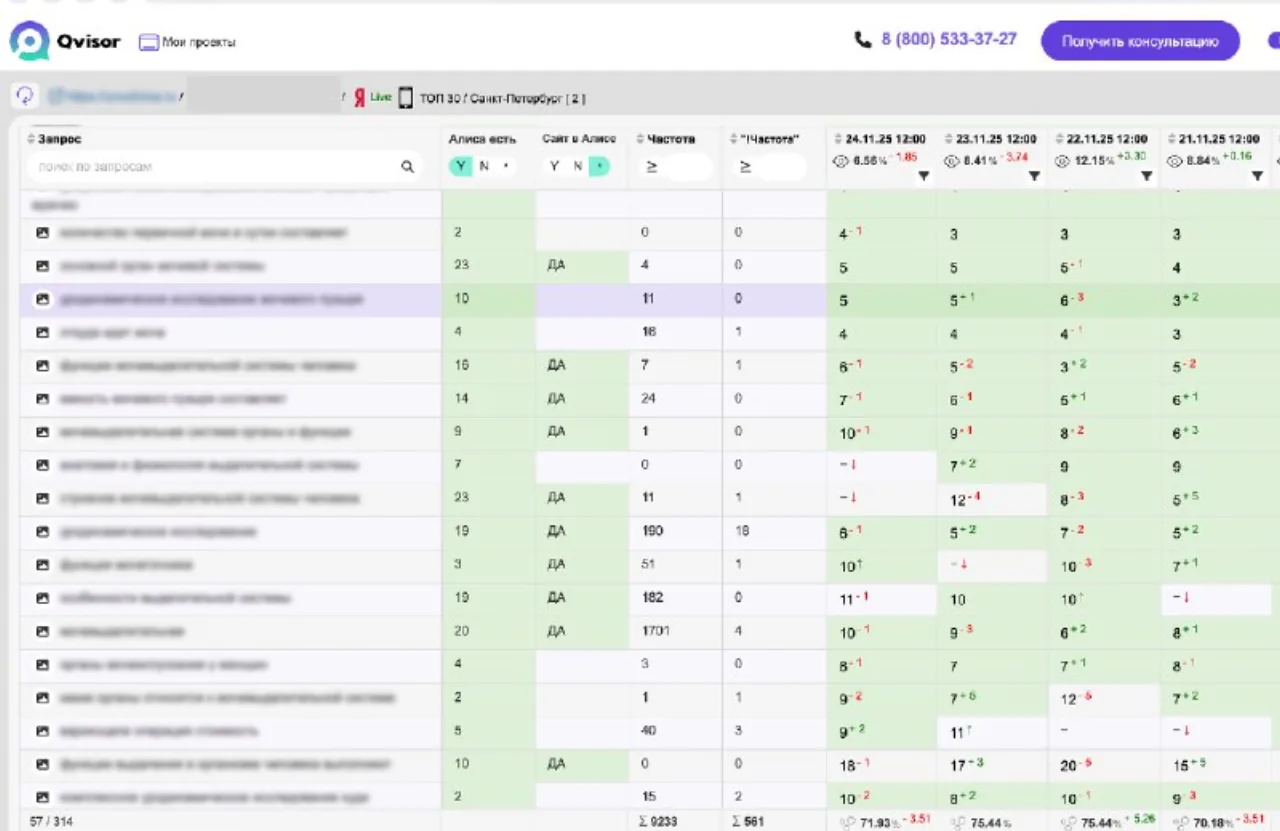Toggle the N filter under Алиса есть

[x=484, y=166]
